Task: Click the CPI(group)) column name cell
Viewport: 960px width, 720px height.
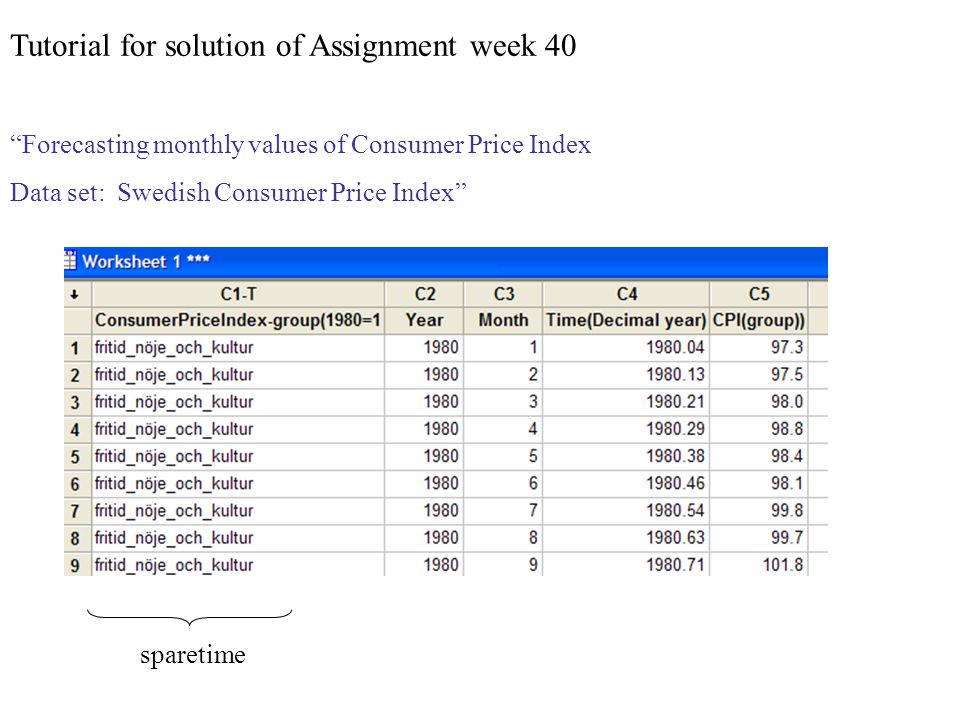Action: point(759,320)
